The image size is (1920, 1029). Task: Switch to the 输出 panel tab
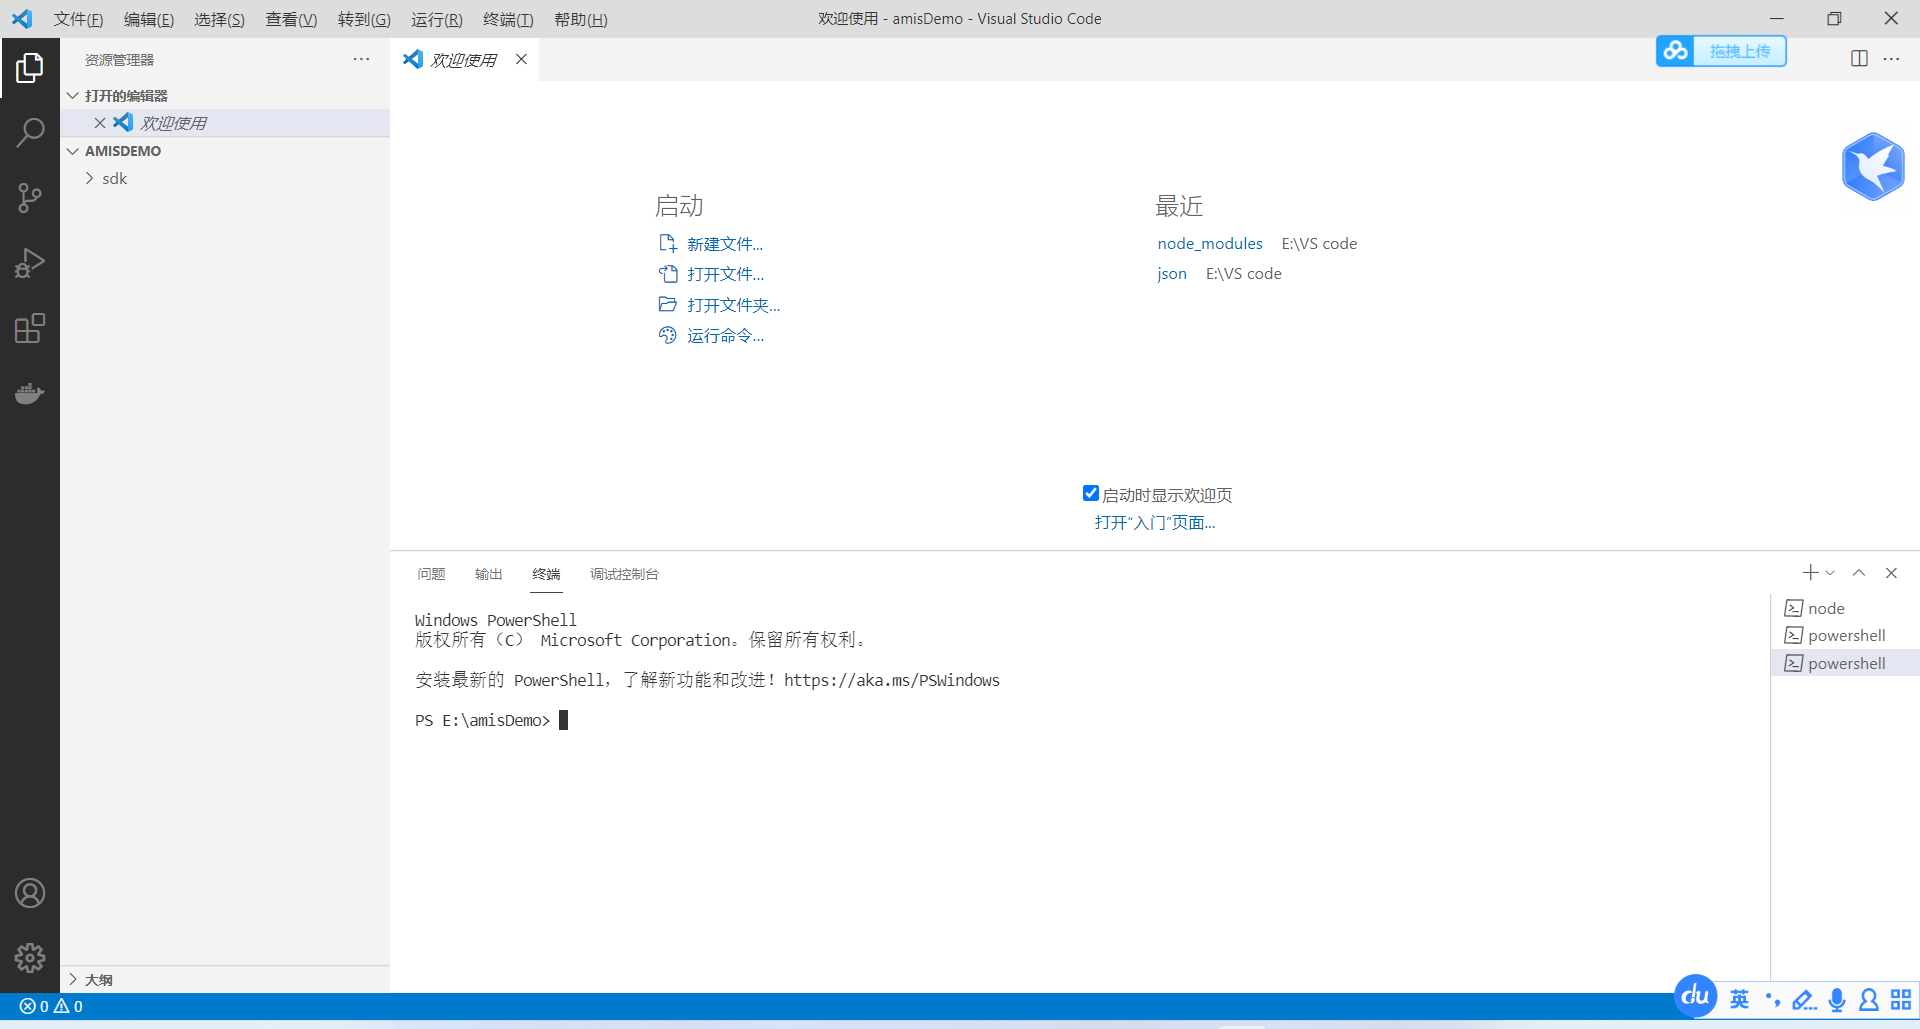click(x=488, y=574)
